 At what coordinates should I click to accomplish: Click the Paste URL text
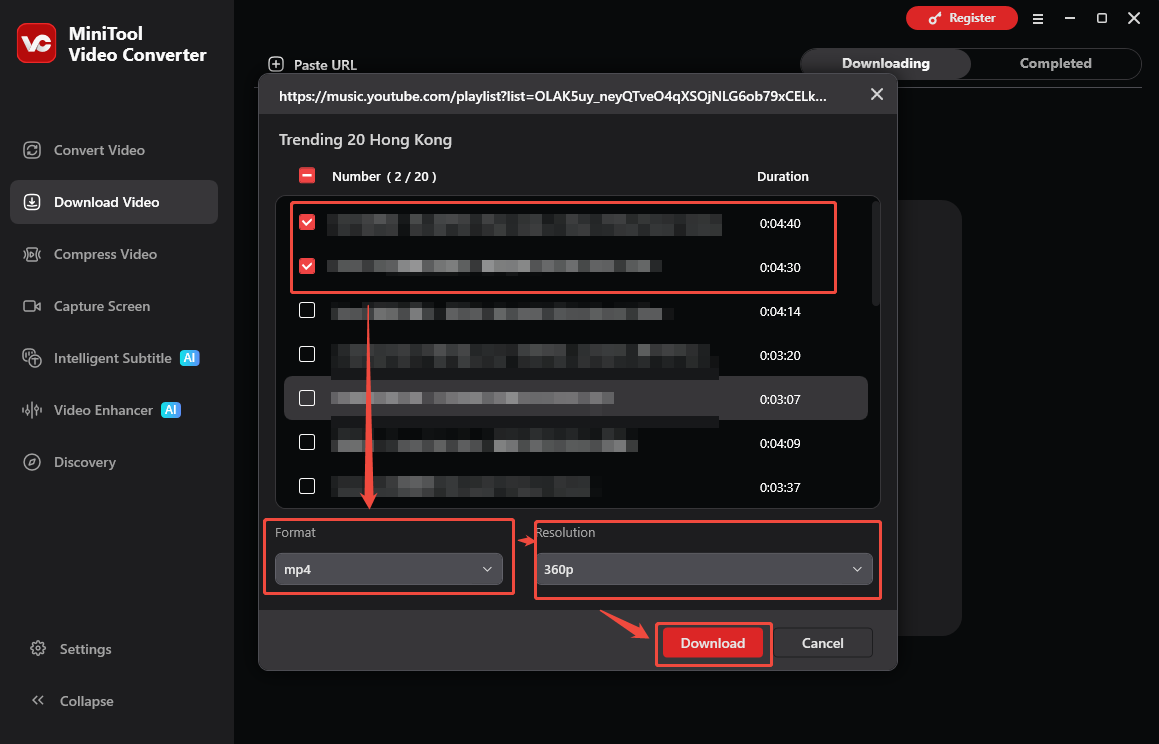tap(325, 65)
